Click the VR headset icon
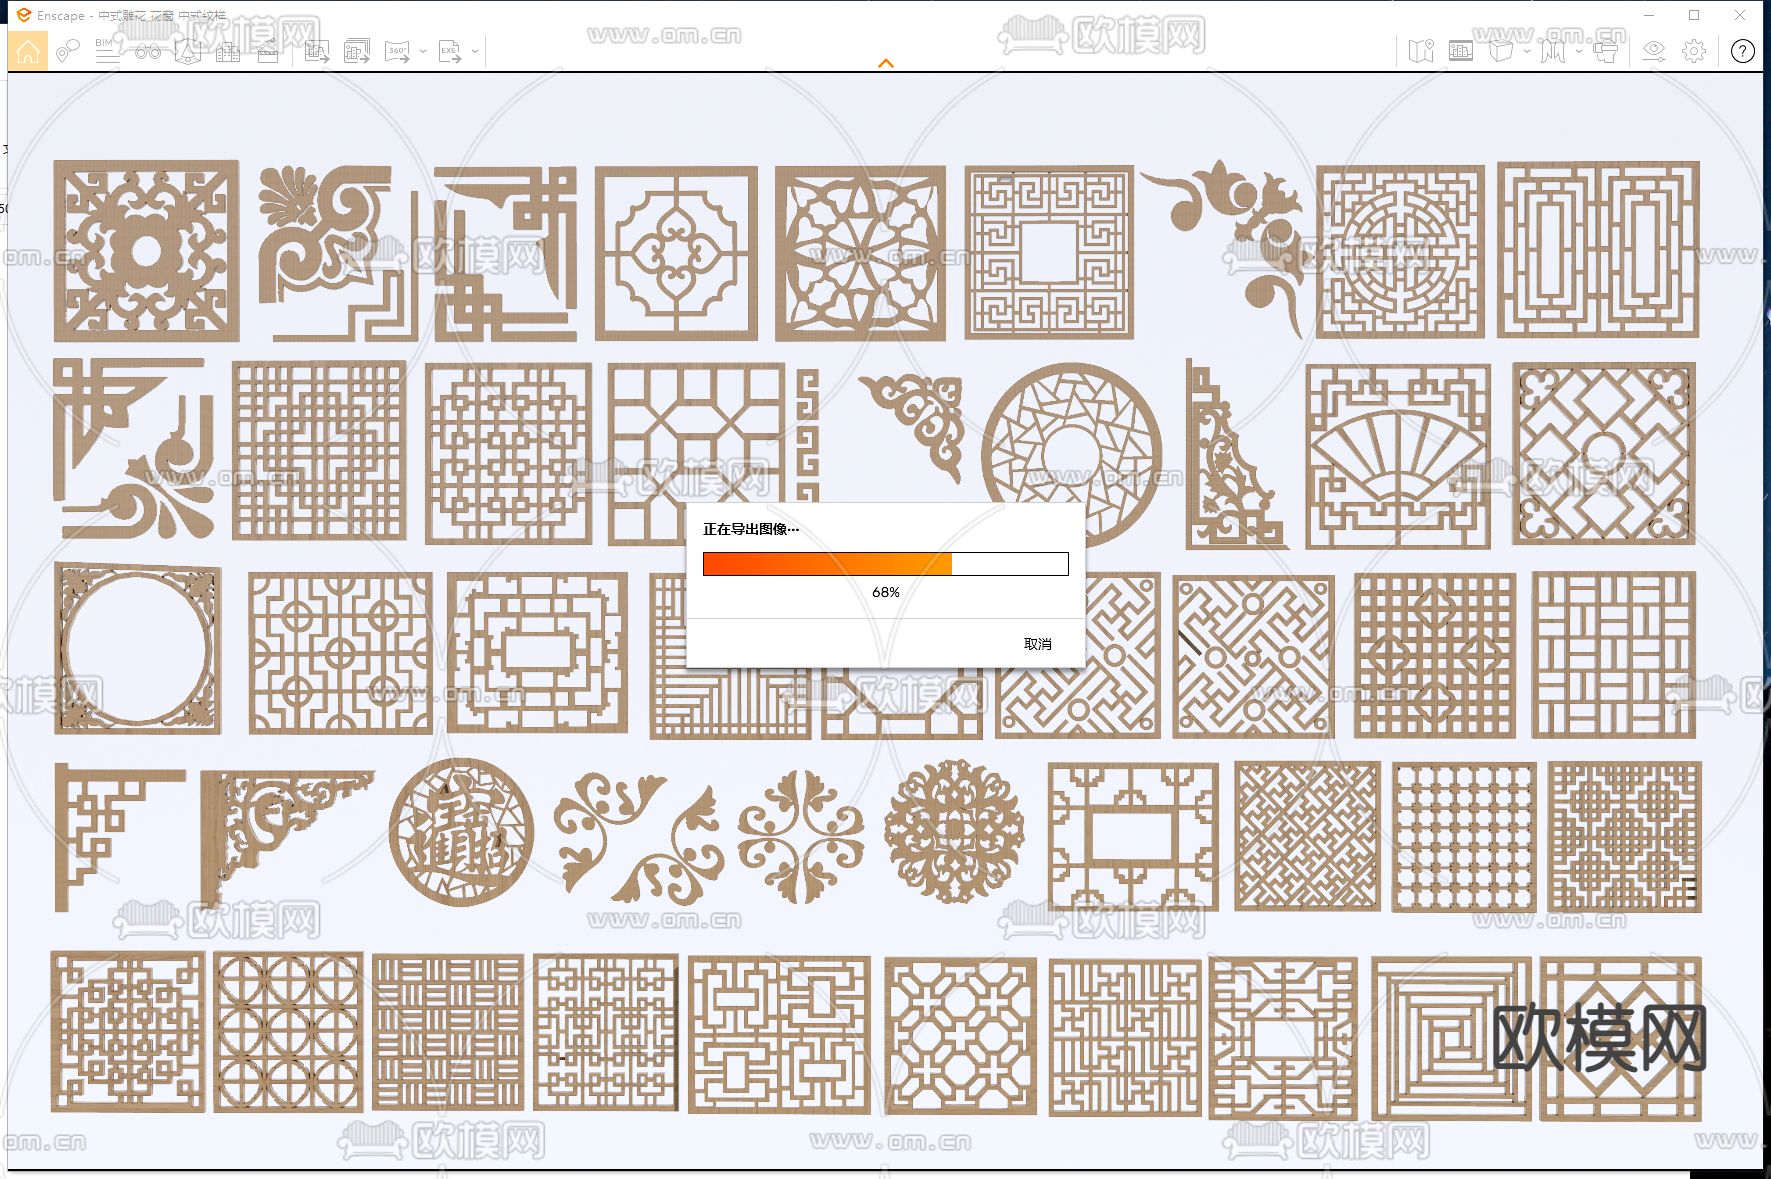The image size is (1771, 1179). [1606, 51]
